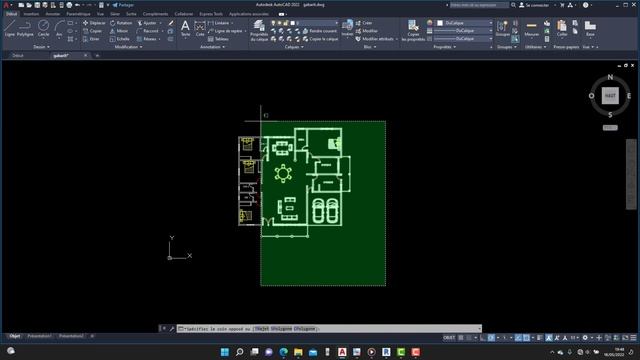Select the Arc tool

coord(59,29)
